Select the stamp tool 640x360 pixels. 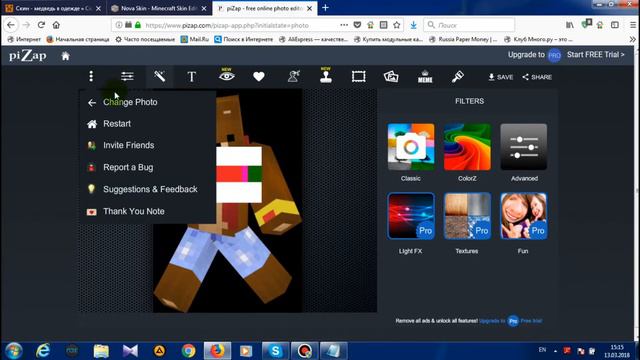(x=326, y=76)
